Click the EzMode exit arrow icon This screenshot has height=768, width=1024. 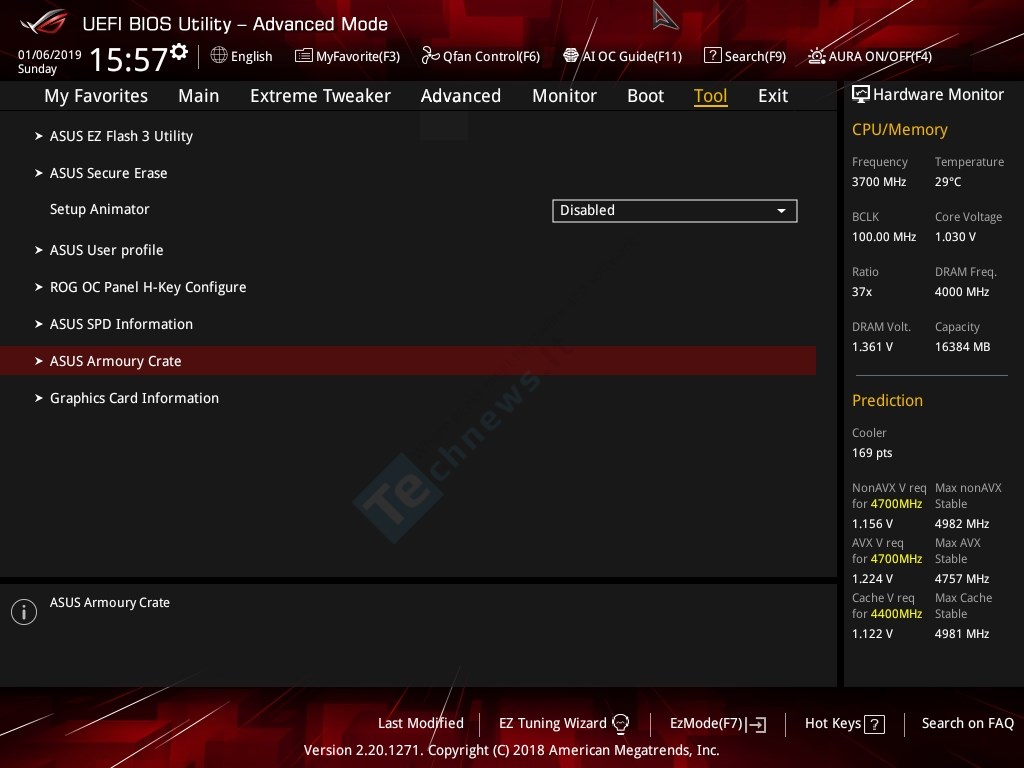(756, 724)
